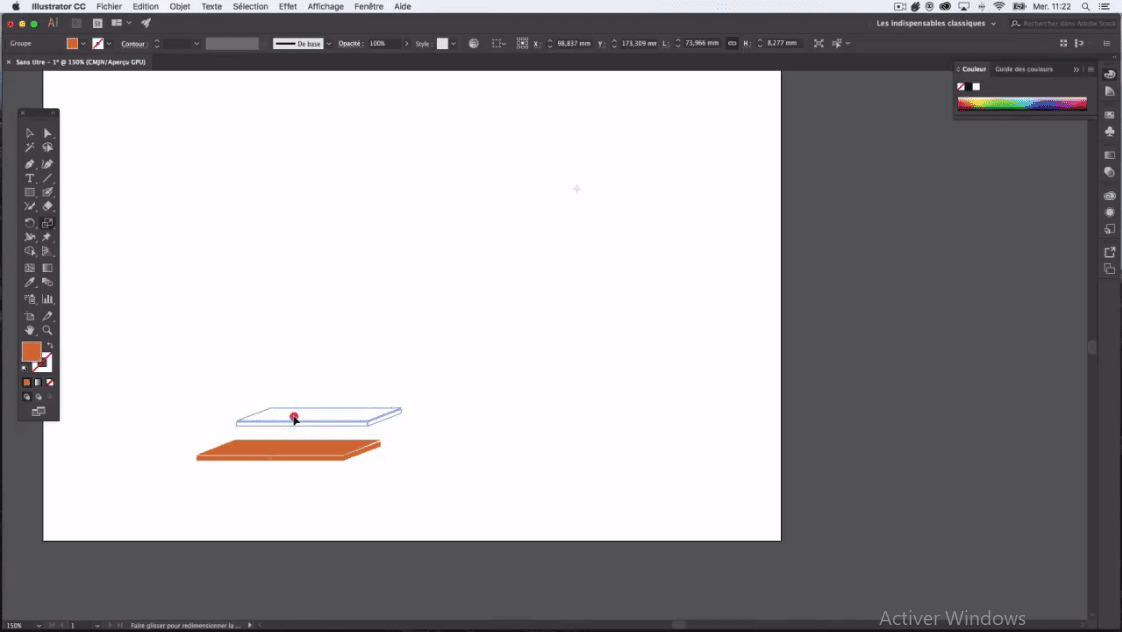Open the Libraries Creative Cloud panel icon

[x=1110, y=195]
